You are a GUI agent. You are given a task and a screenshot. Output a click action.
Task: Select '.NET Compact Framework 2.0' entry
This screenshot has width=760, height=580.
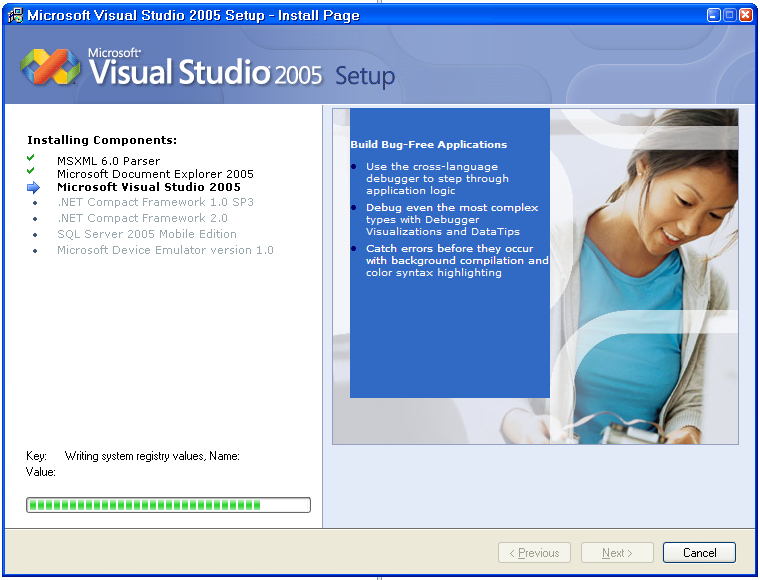pos(142,218)
